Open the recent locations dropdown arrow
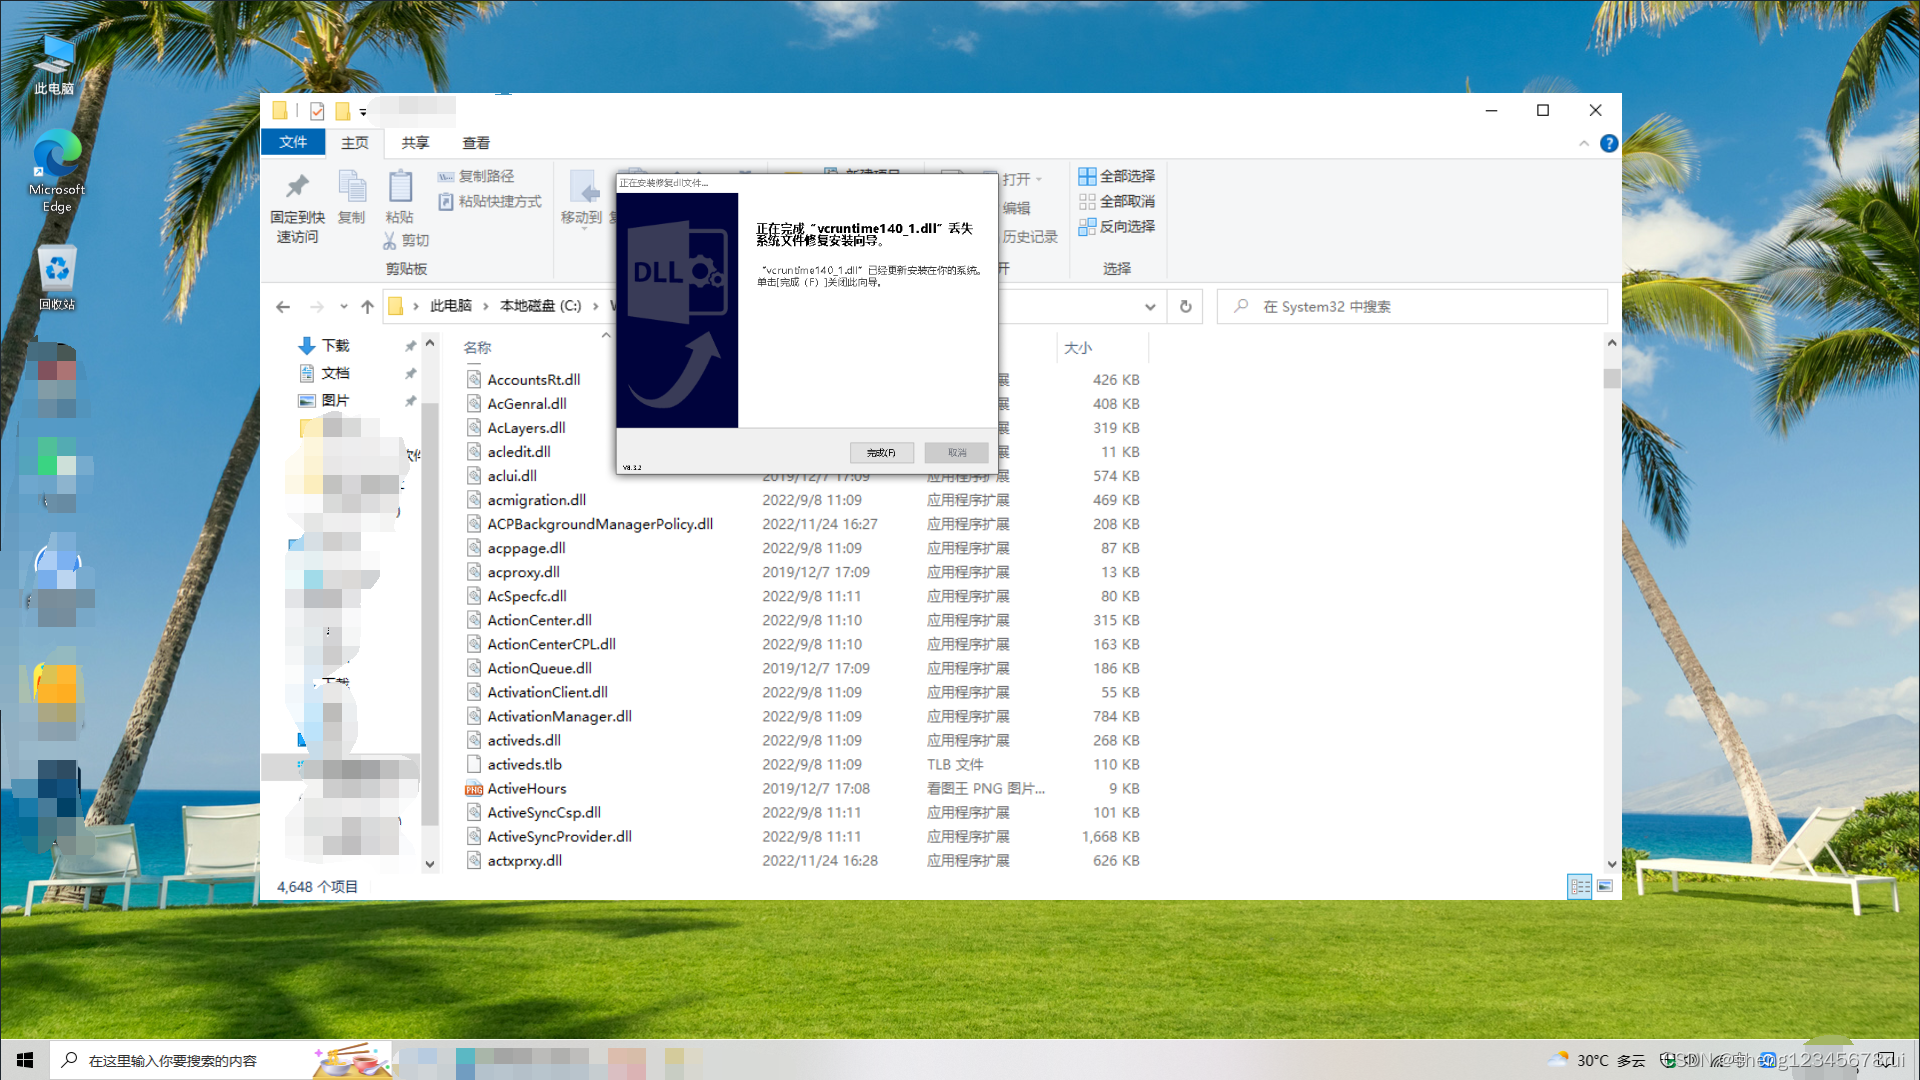This screenshot has height=1080, width=1920. [343, 307]
